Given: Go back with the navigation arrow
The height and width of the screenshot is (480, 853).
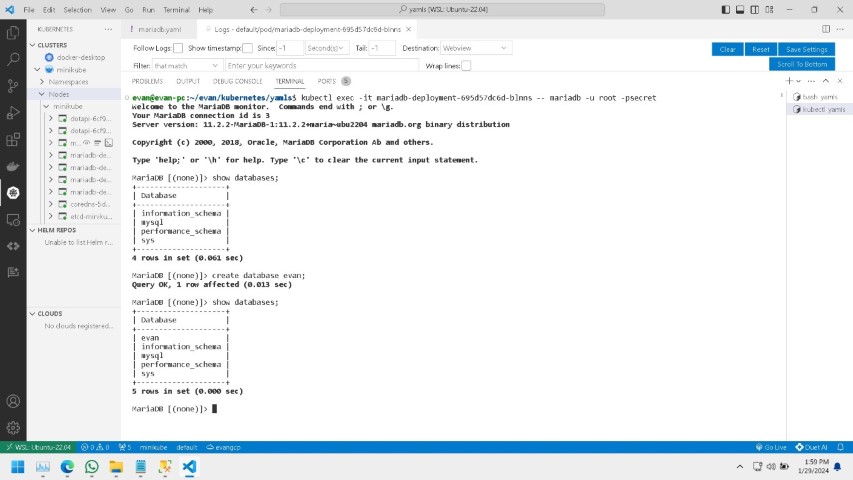Looking at the screenshot, I should (x=254, y=10).
